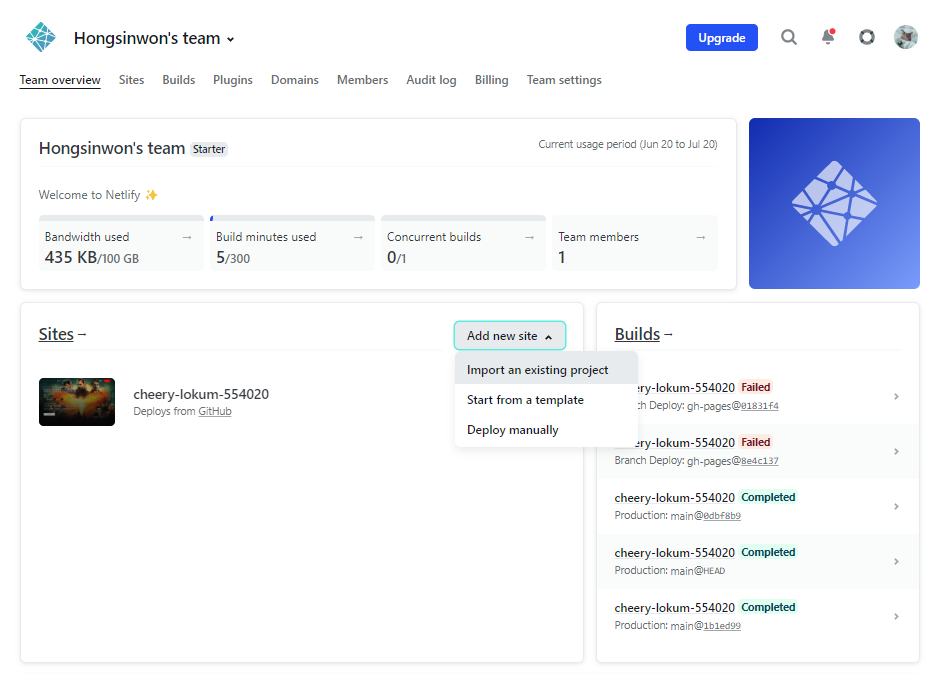Open the search magnifier icon
Screen dimensions: 931x674
pyautogui.click(x=788, y=37)
